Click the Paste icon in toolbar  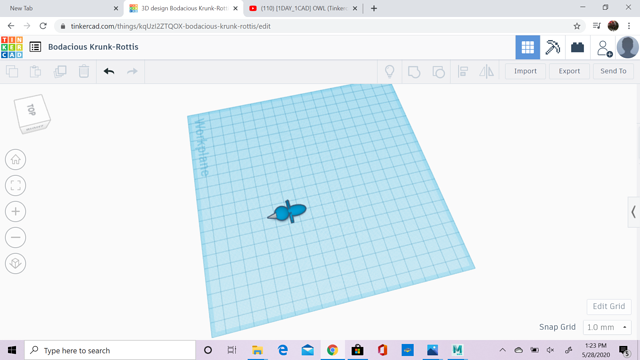(36, 71)
